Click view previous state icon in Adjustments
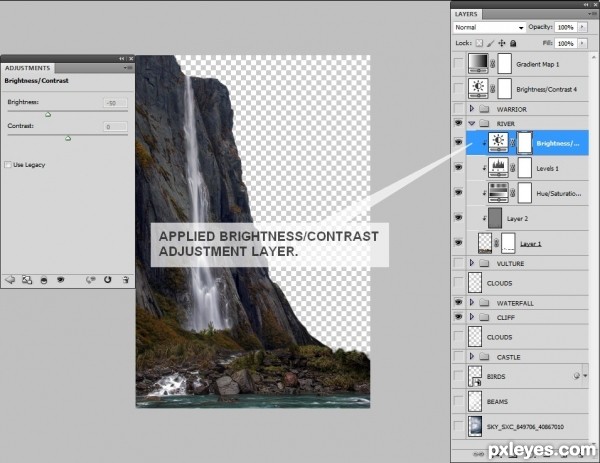 pos(91,280)
